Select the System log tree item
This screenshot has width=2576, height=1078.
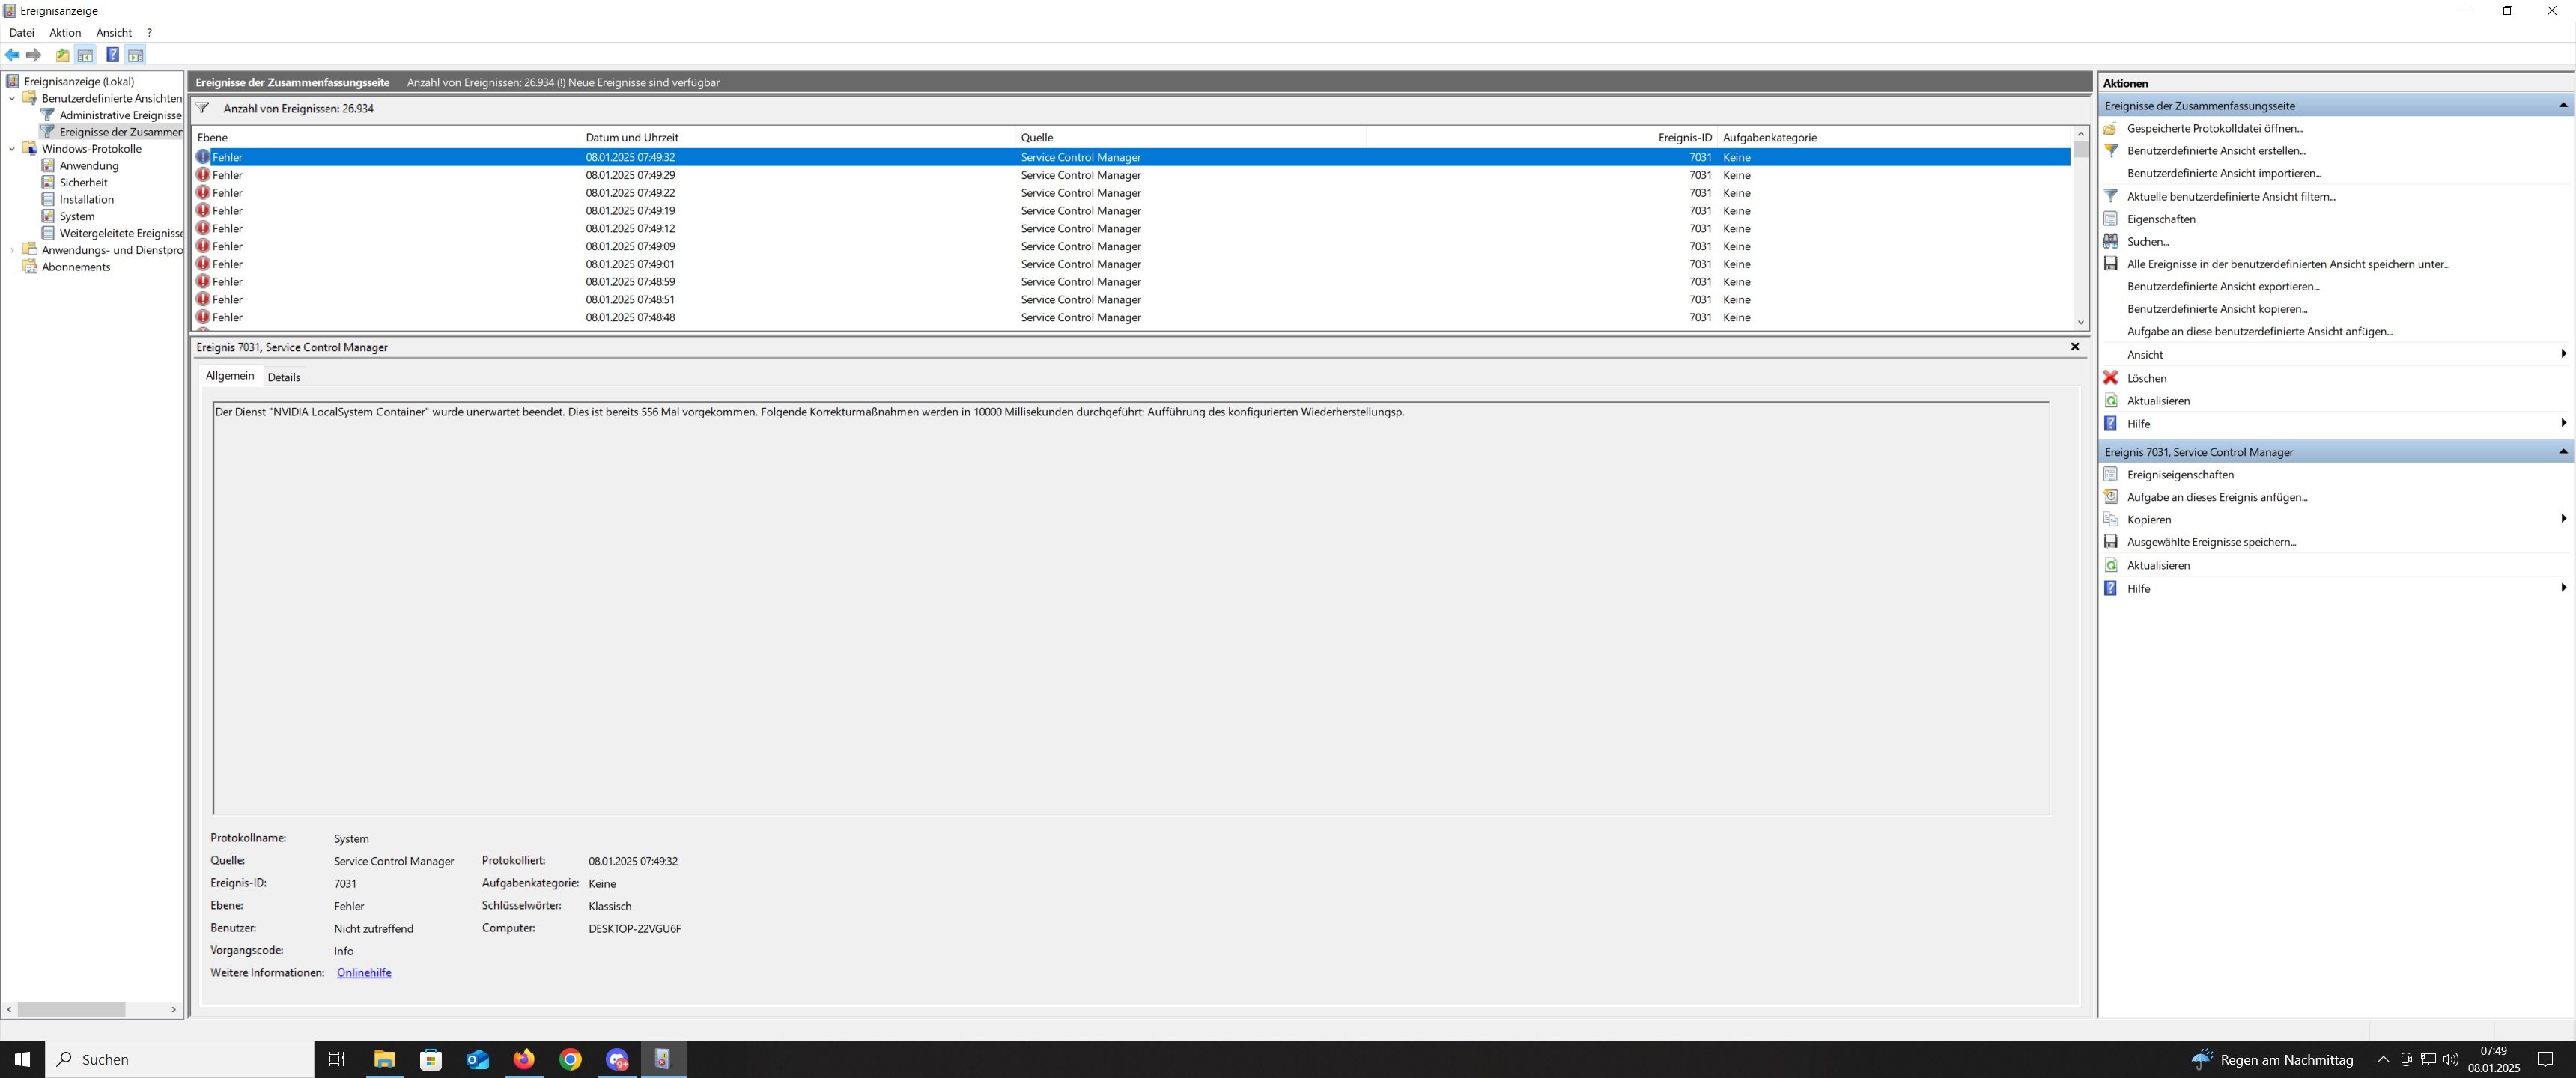coord(77,216)
